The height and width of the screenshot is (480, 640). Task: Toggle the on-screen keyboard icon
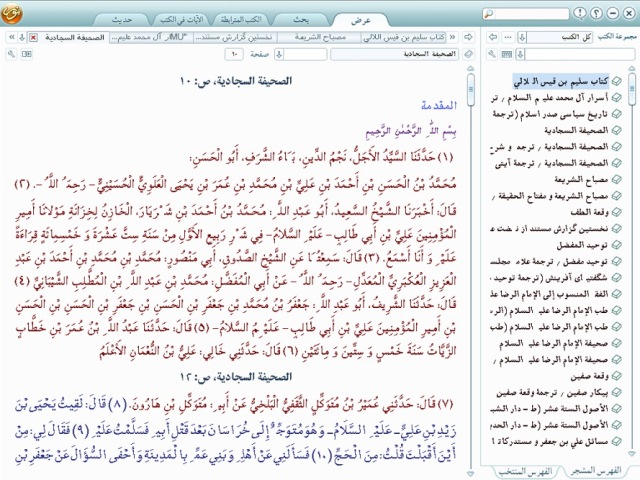507,54
